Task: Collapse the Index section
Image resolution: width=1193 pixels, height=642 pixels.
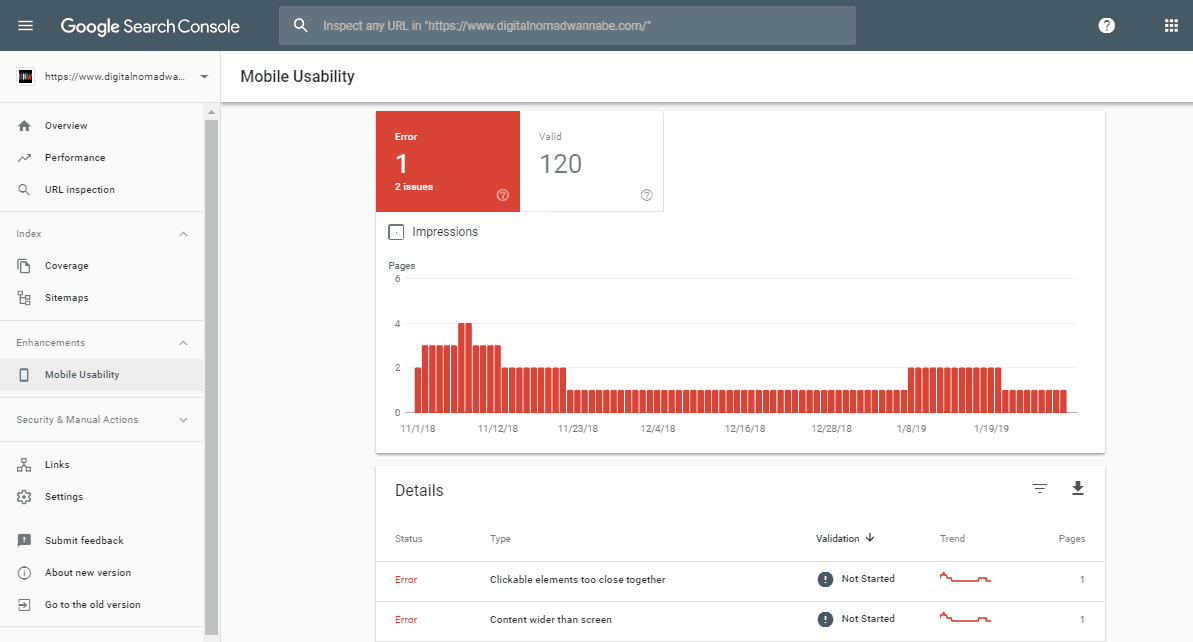Action: tap(183, 234)
